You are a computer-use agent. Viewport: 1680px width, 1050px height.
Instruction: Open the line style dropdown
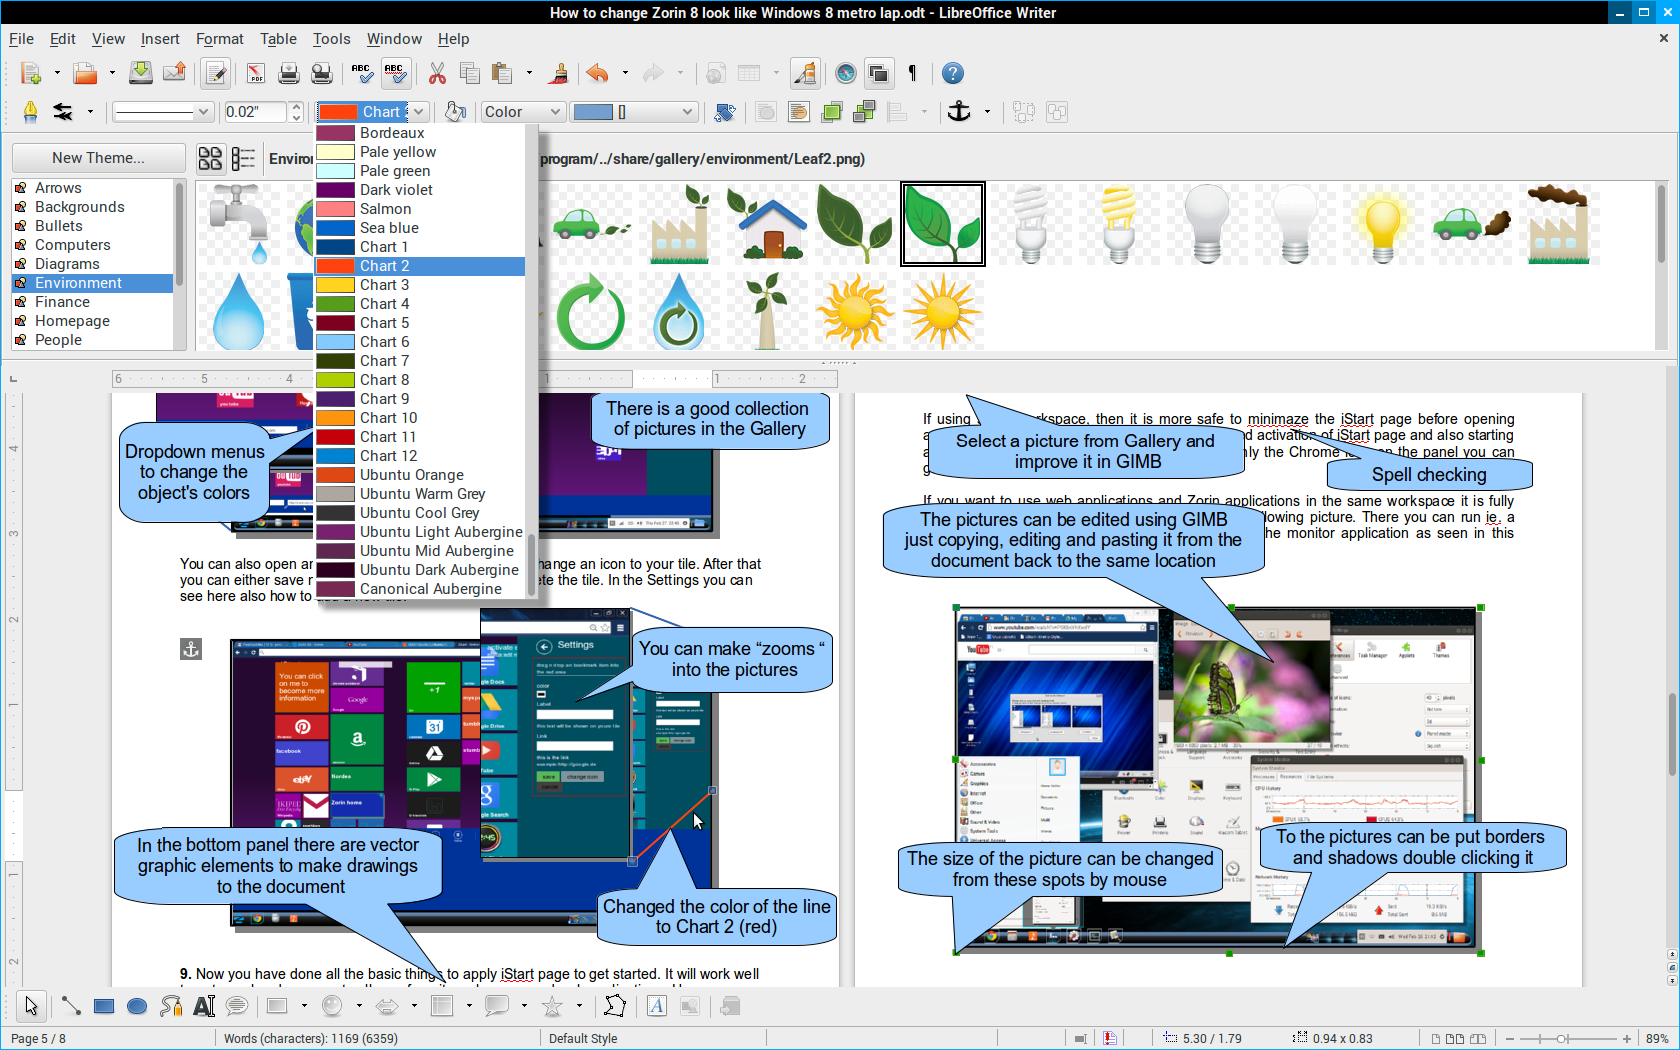pyautogui.click(x=162, y=112)
